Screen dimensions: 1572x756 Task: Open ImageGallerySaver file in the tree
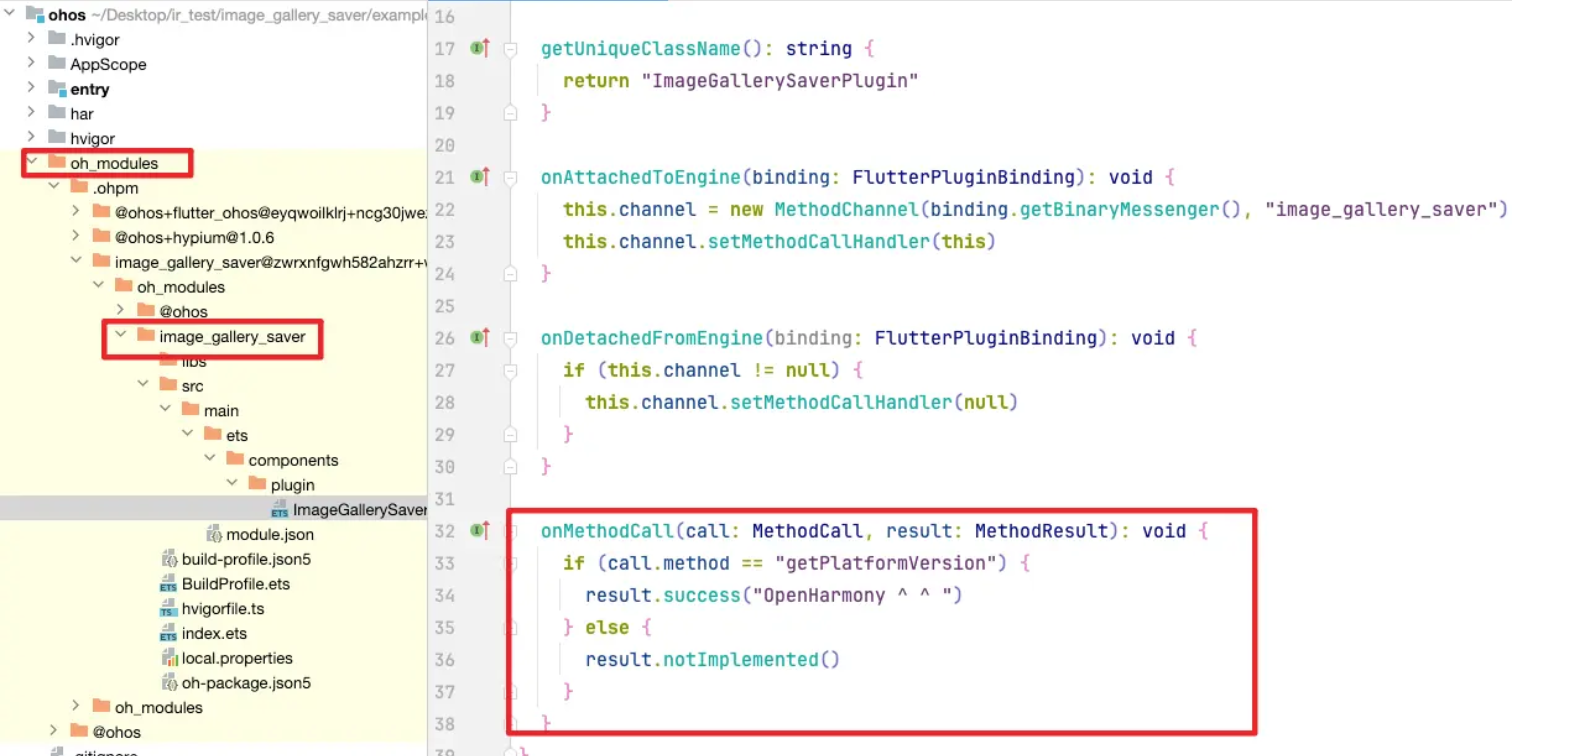click(358, 510)
